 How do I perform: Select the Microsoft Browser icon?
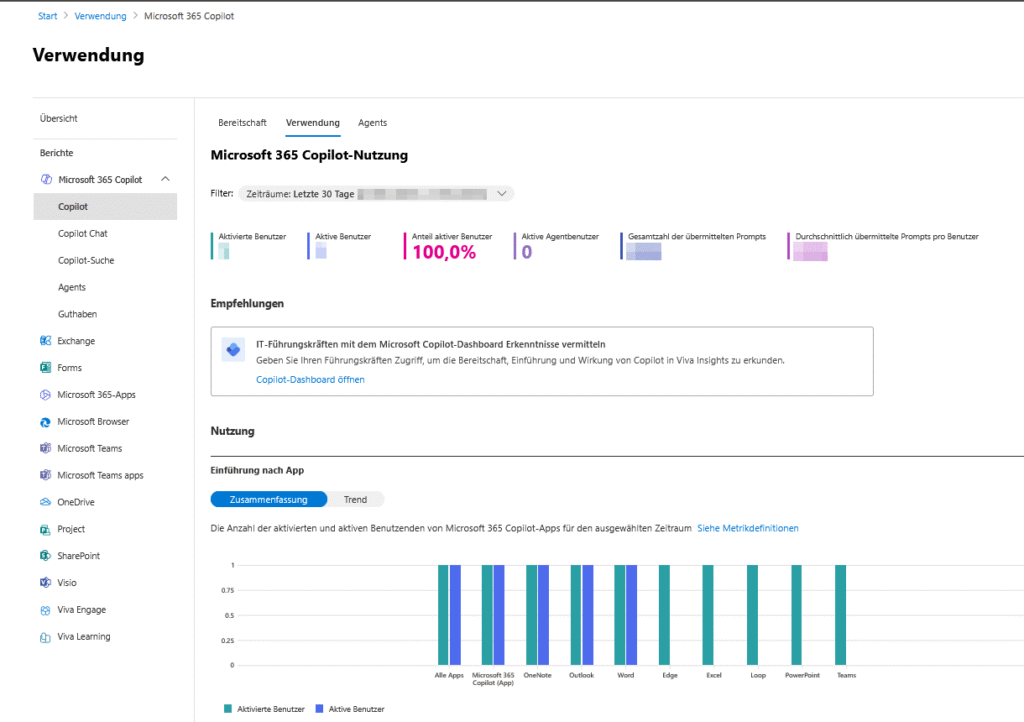click(44, 421)
